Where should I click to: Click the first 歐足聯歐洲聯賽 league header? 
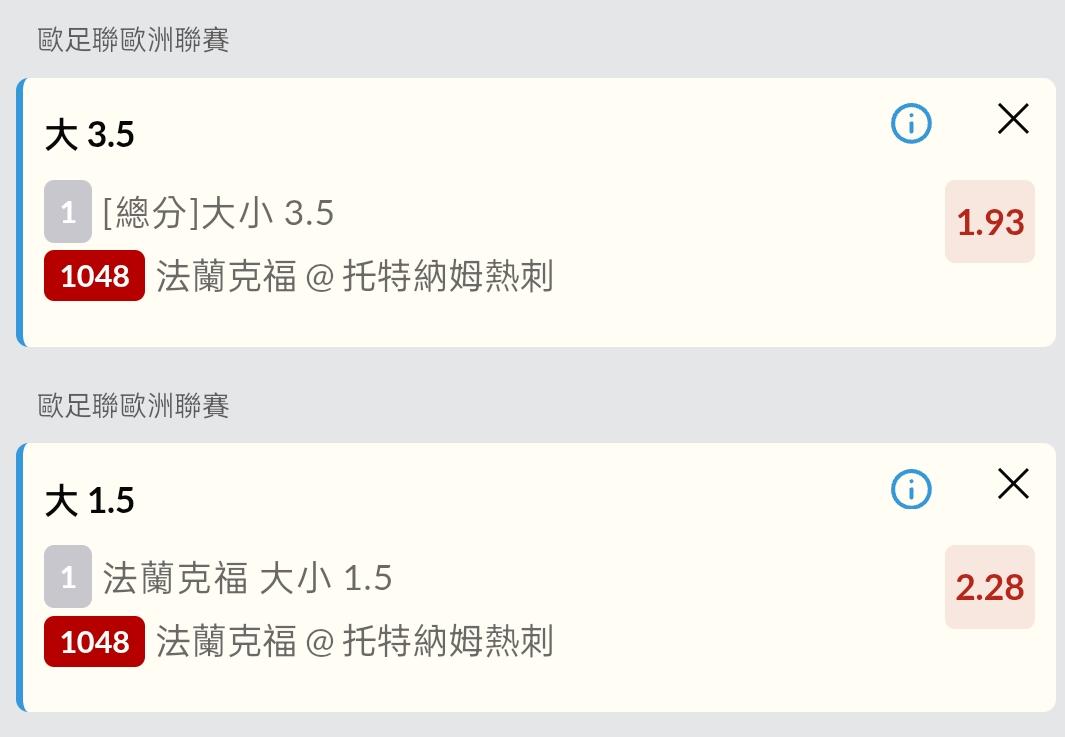pyautogui.click(x=133, y=39)
